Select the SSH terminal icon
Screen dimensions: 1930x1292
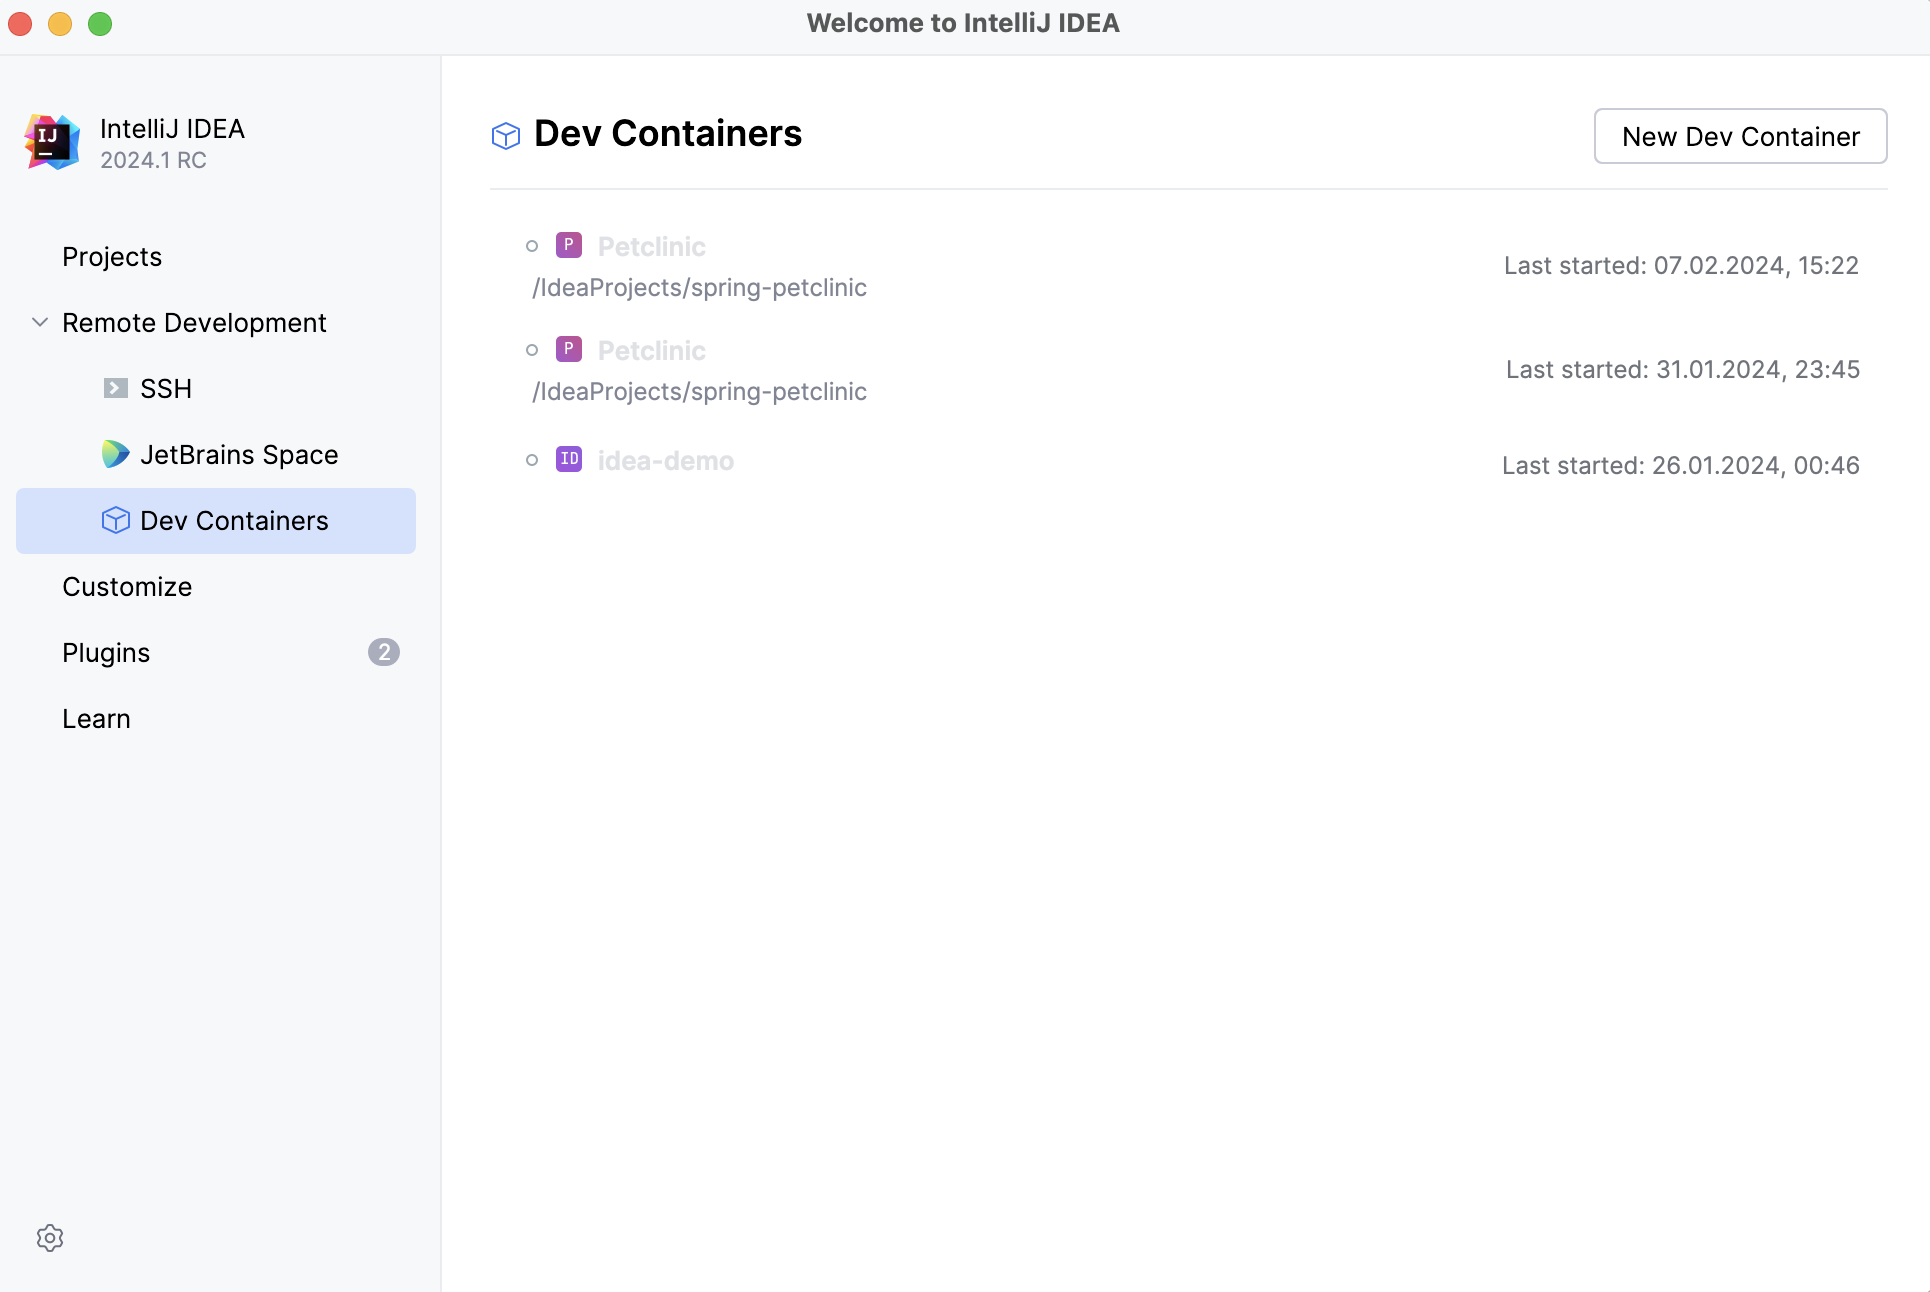pyautogui.click(x=115, y=388)
